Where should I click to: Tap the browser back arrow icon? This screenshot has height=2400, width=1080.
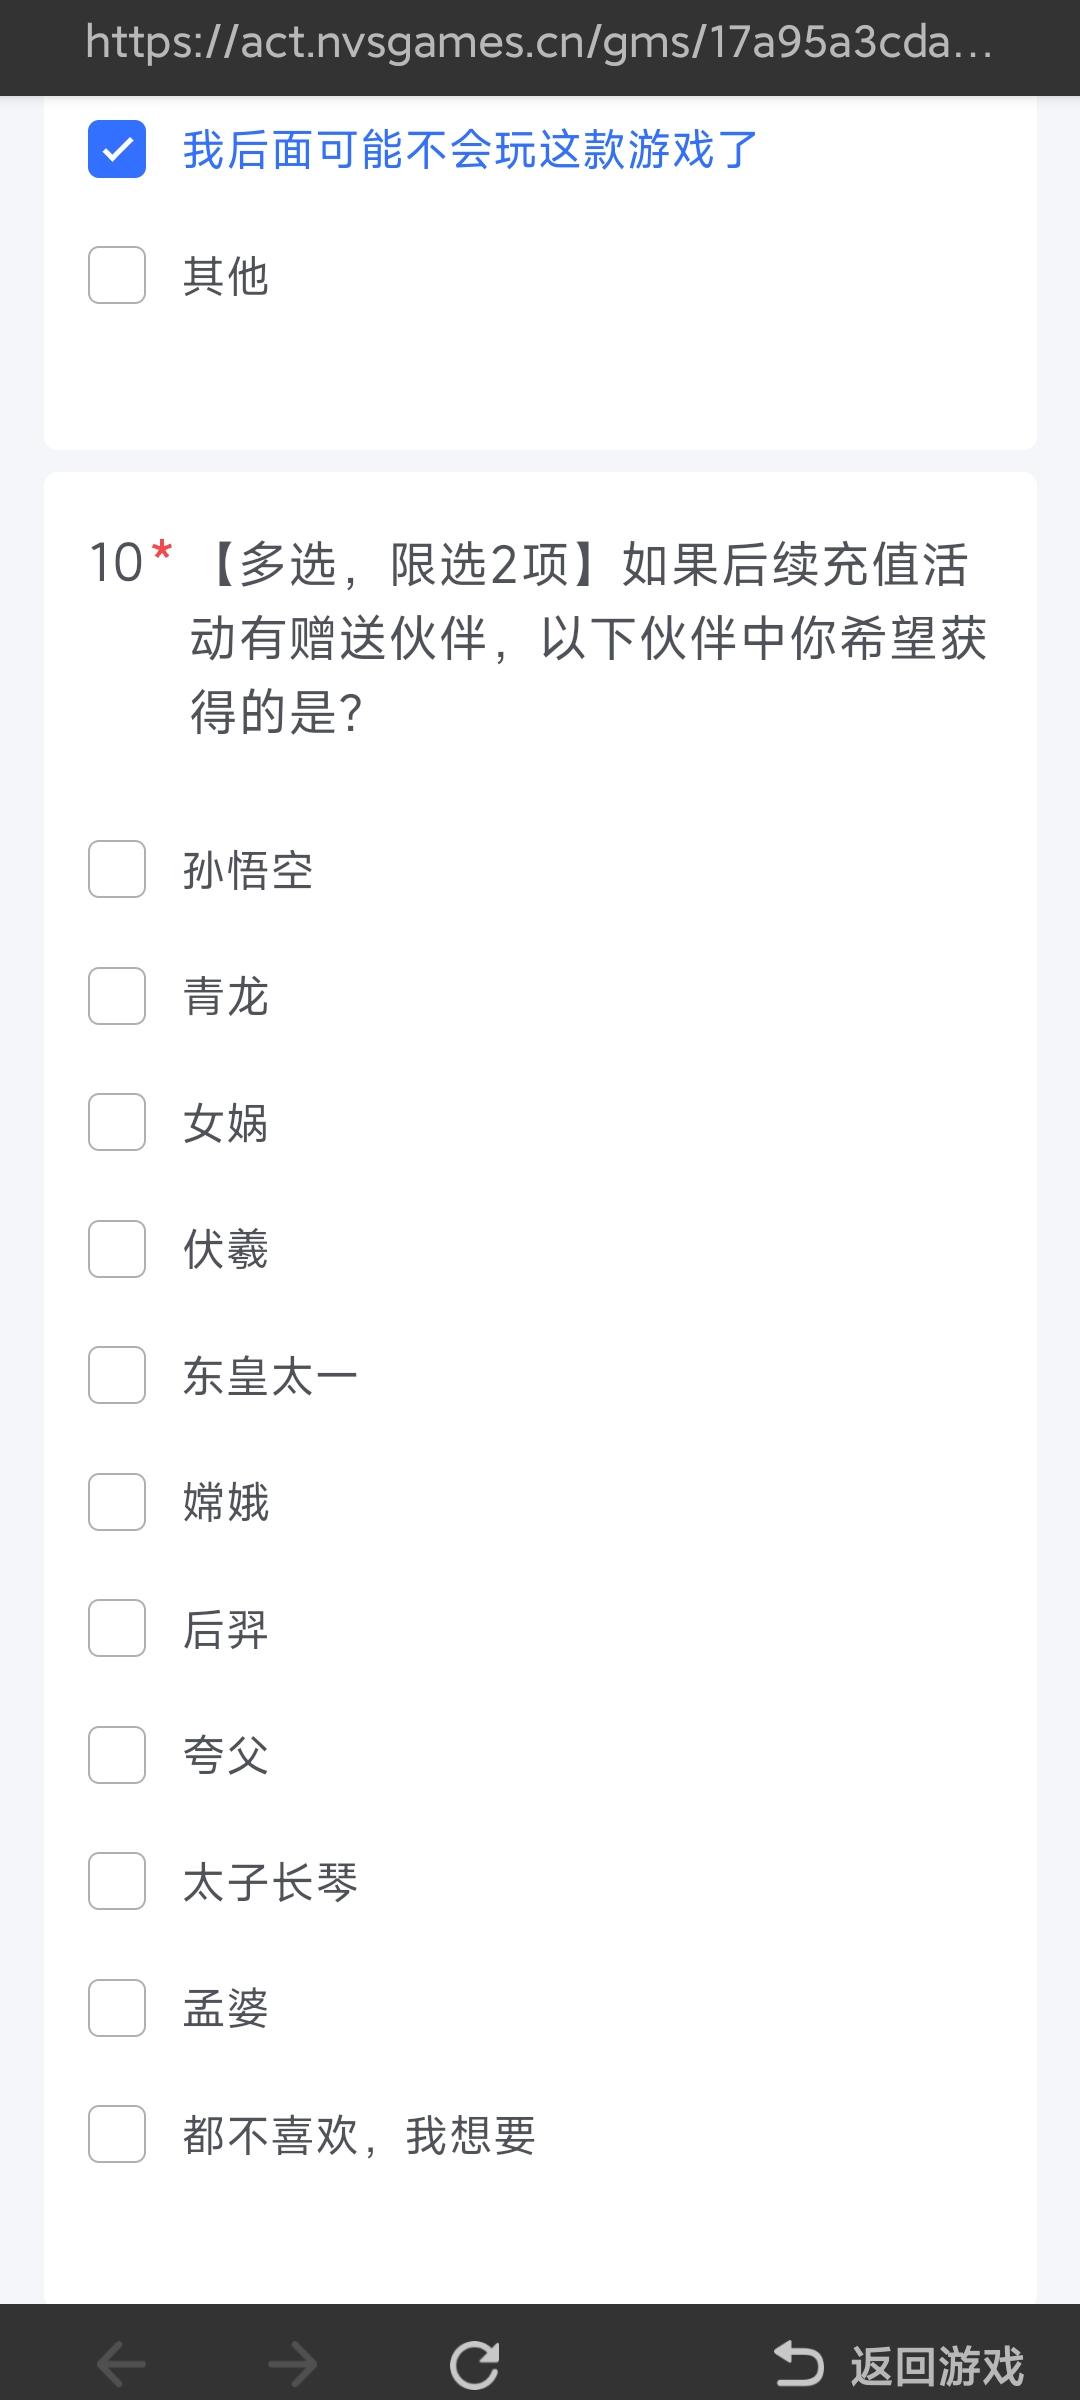tap(121, 2365)
